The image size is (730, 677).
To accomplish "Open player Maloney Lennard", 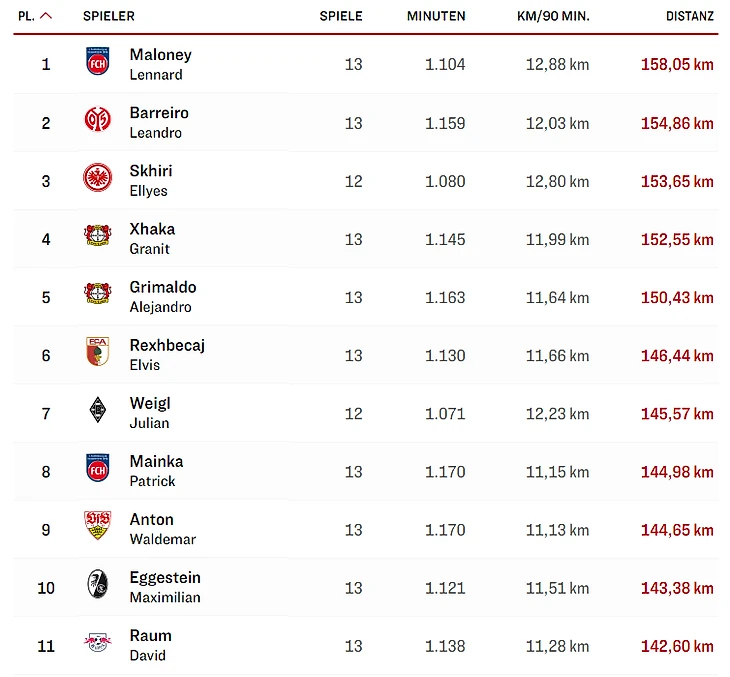I will pos(160,64).
